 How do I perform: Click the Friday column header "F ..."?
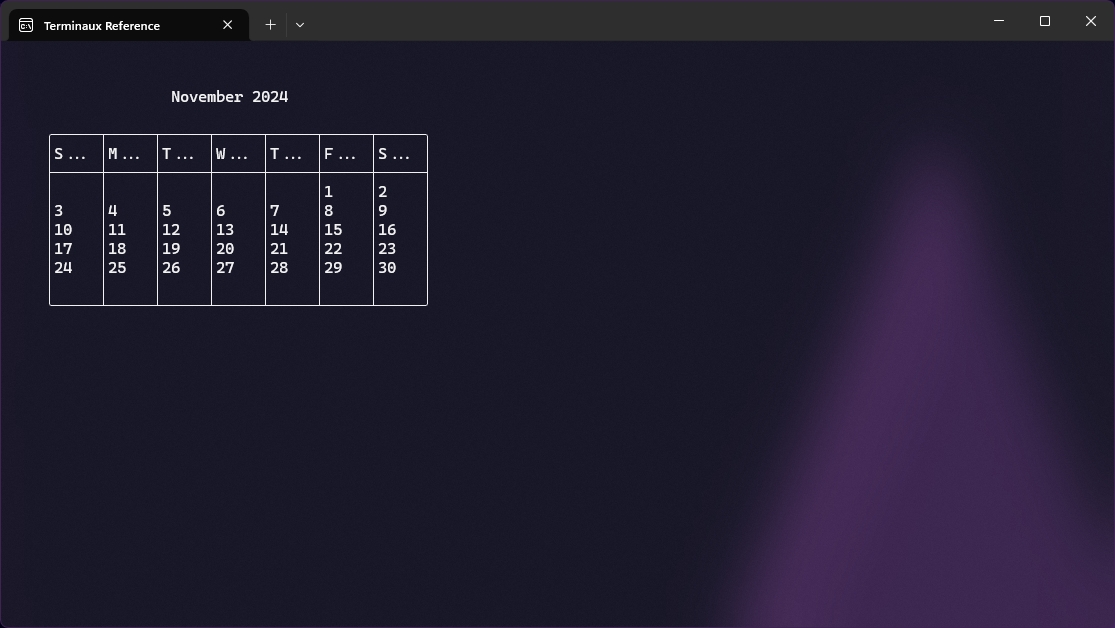click(340, 154)
